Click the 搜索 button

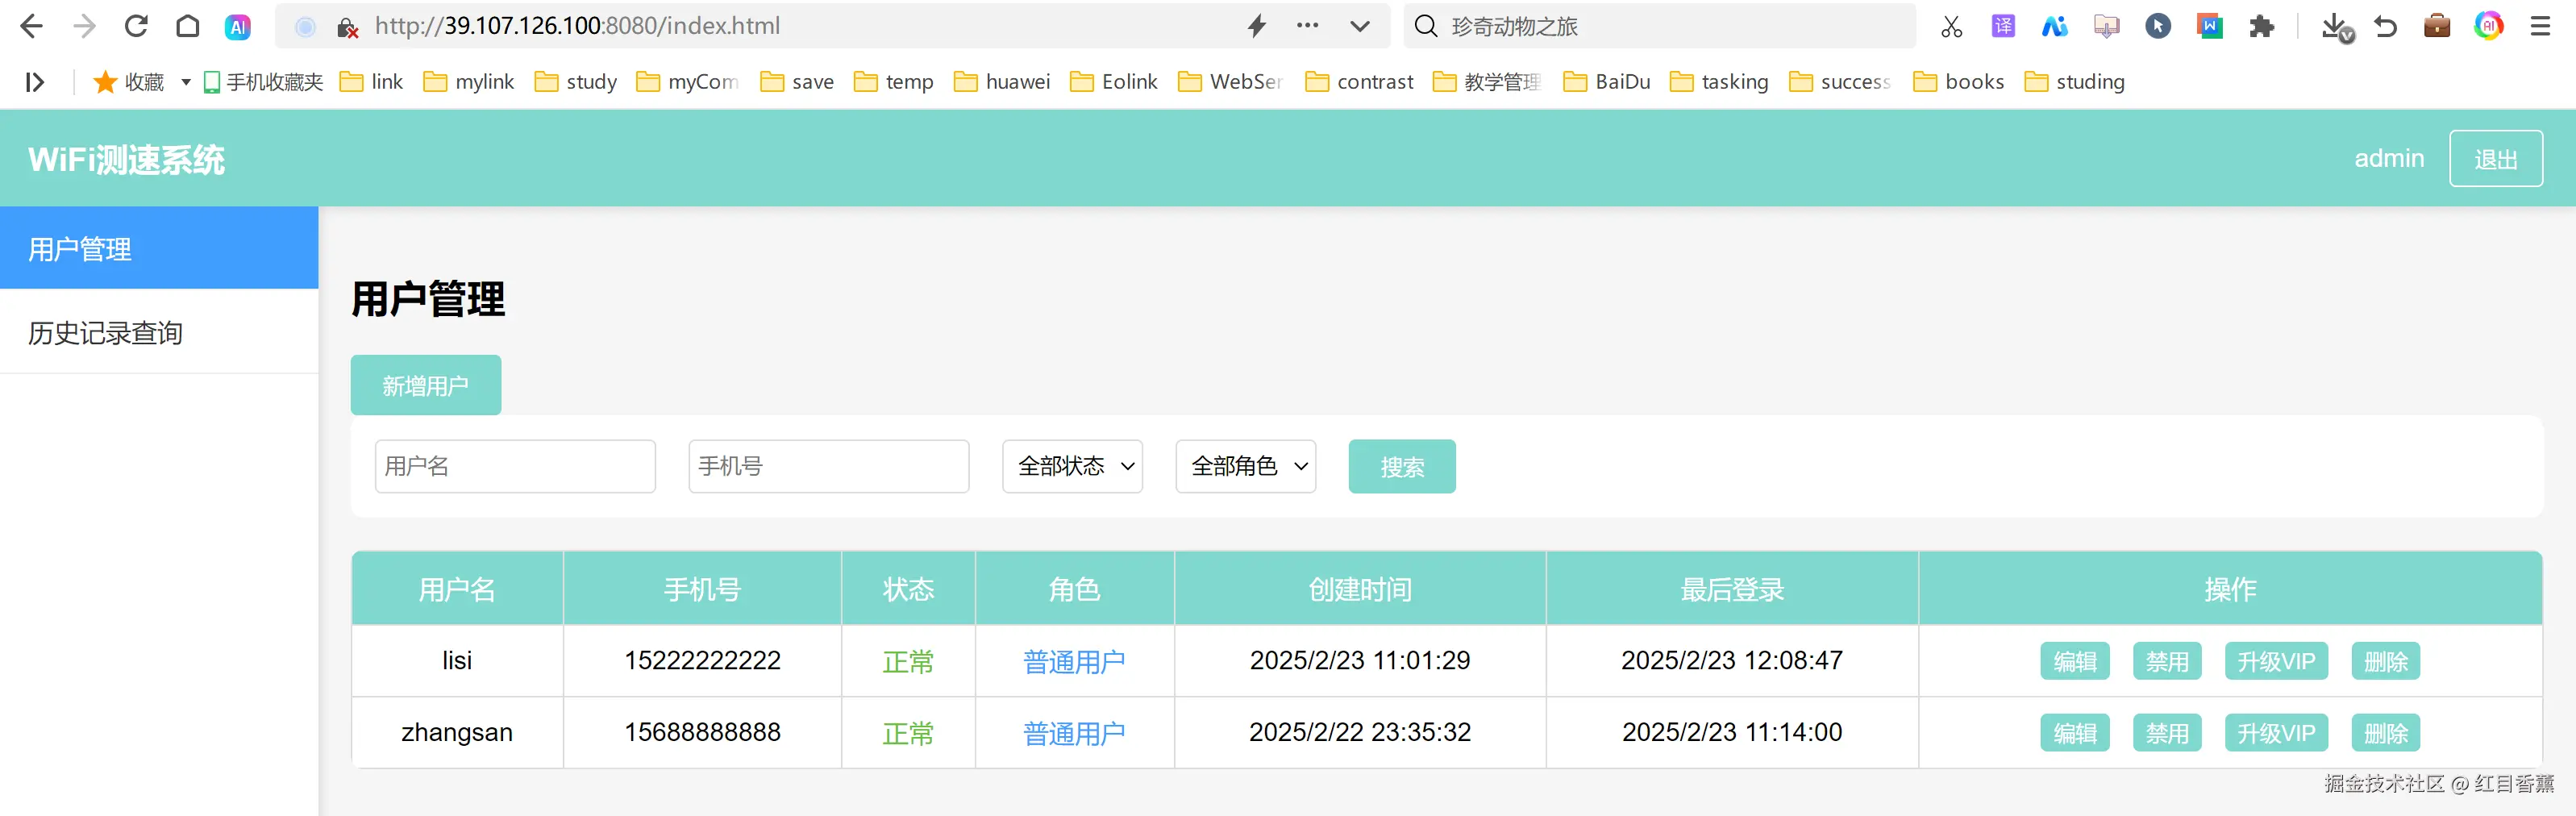tap(1402, 466)
